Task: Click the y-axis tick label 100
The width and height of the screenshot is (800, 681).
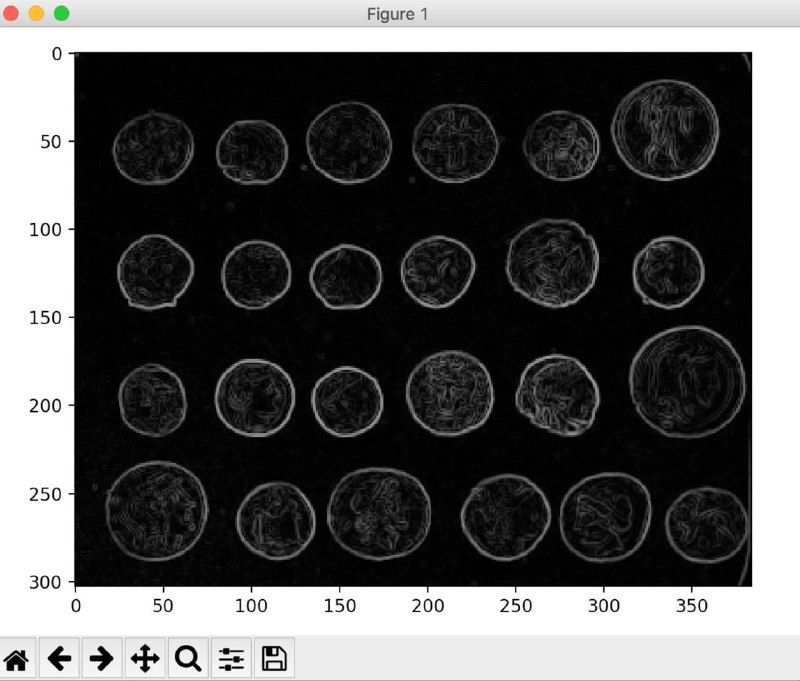Action: 45,230
